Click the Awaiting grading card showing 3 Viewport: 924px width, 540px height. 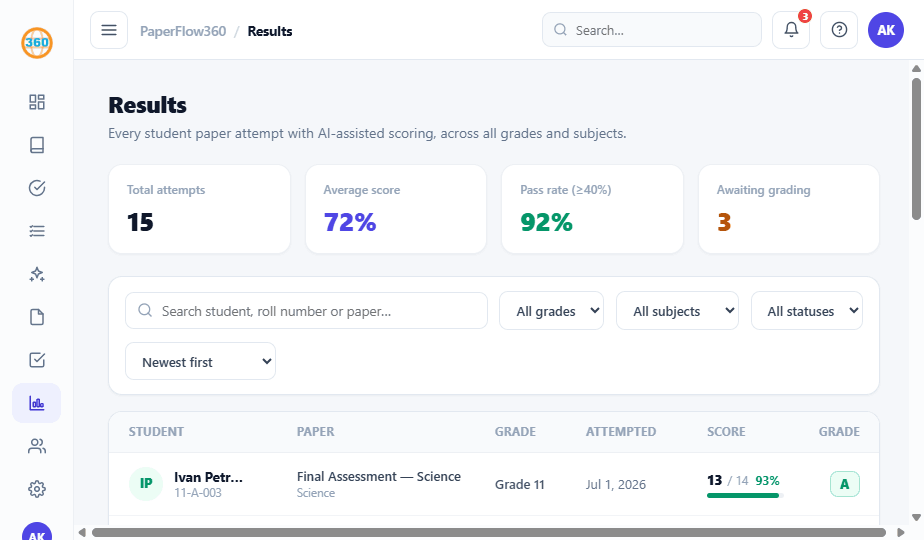pyautogui.click(x=788, y=209)
